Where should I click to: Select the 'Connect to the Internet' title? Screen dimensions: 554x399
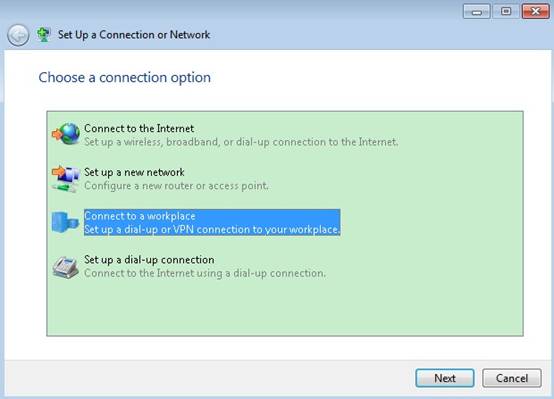[x=139, y=128]
